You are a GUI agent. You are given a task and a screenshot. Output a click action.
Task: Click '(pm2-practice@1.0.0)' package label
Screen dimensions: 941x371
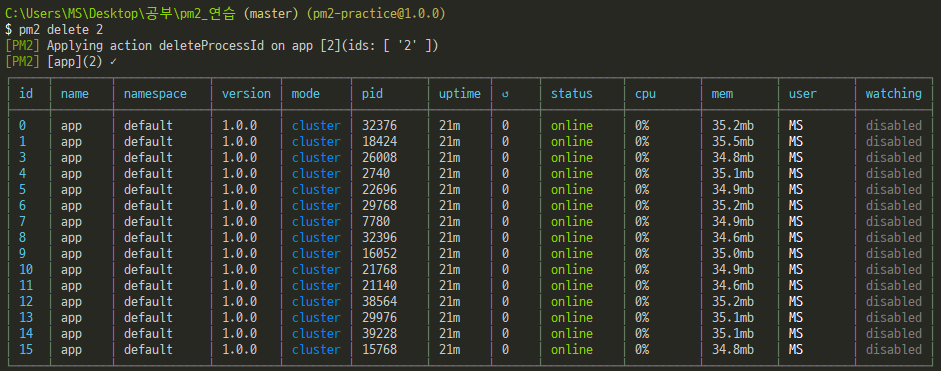pos(376,13)
